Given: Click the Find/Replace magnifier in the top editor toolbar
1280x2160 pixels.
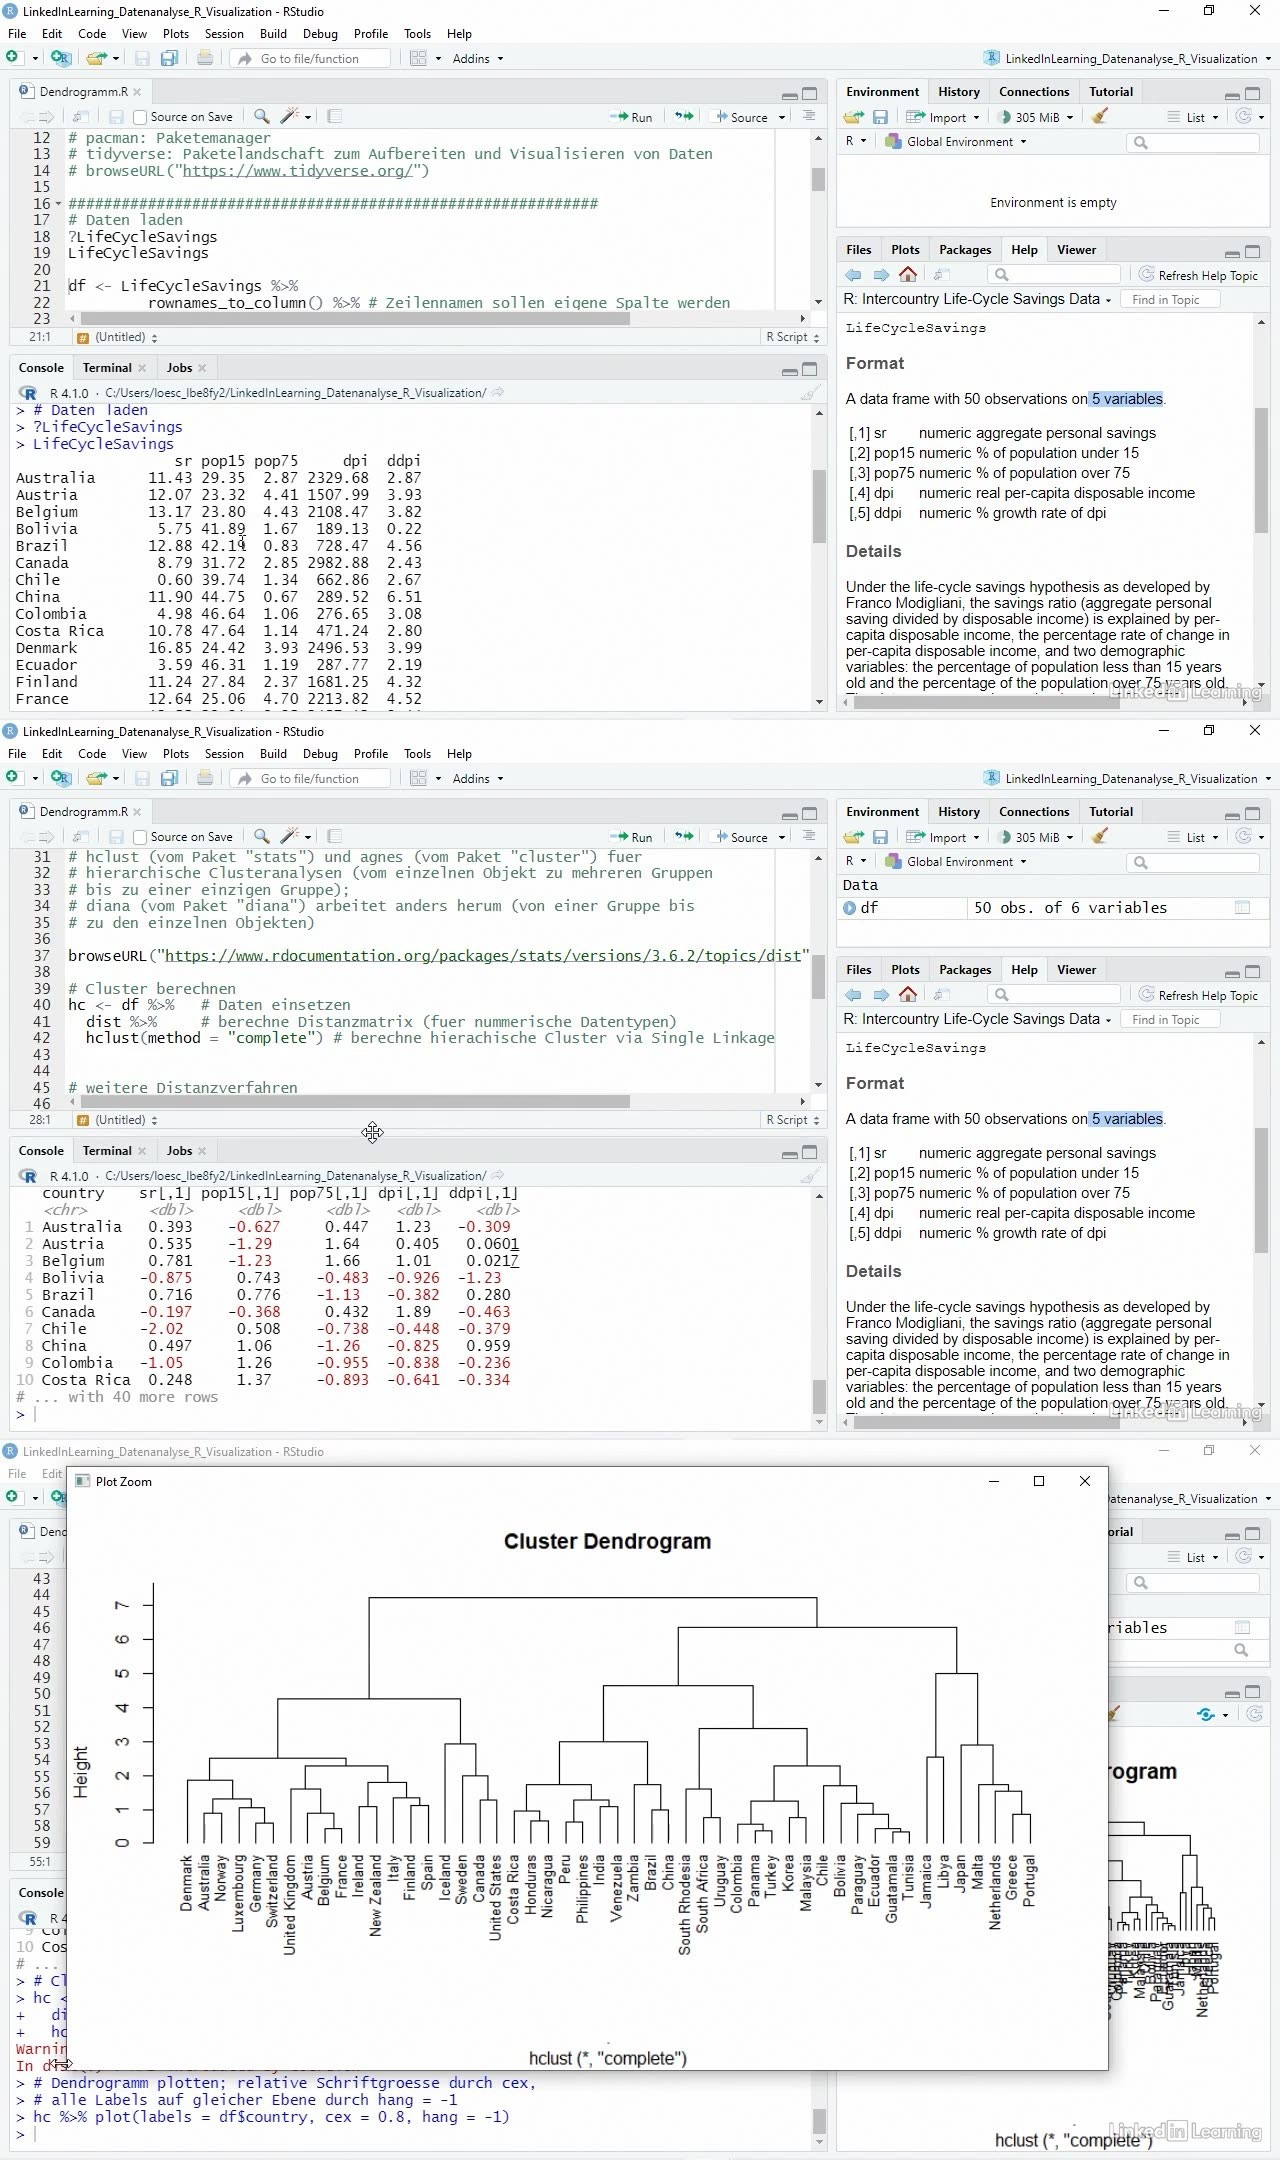Looking at the screenshot, I should click(x=261, y=117).
